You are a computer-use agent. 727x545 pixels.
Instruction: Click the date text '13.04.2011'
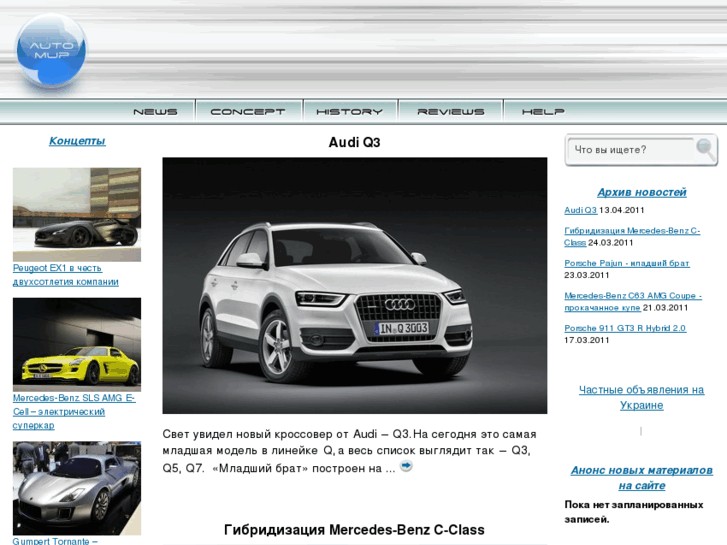tap(622, 210)
